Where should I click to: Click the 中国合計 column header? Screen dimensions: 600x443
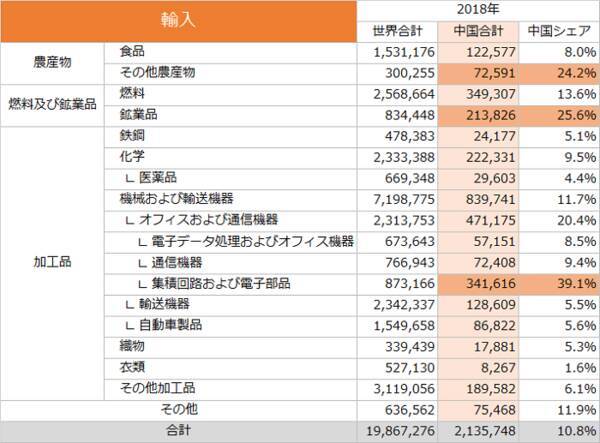[x=477, y=30]
